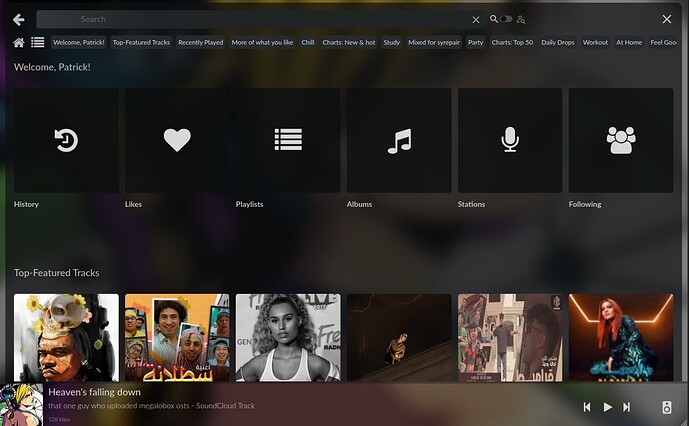Switch to the Chill tab

pyautogui.click(x=308, y=42)
